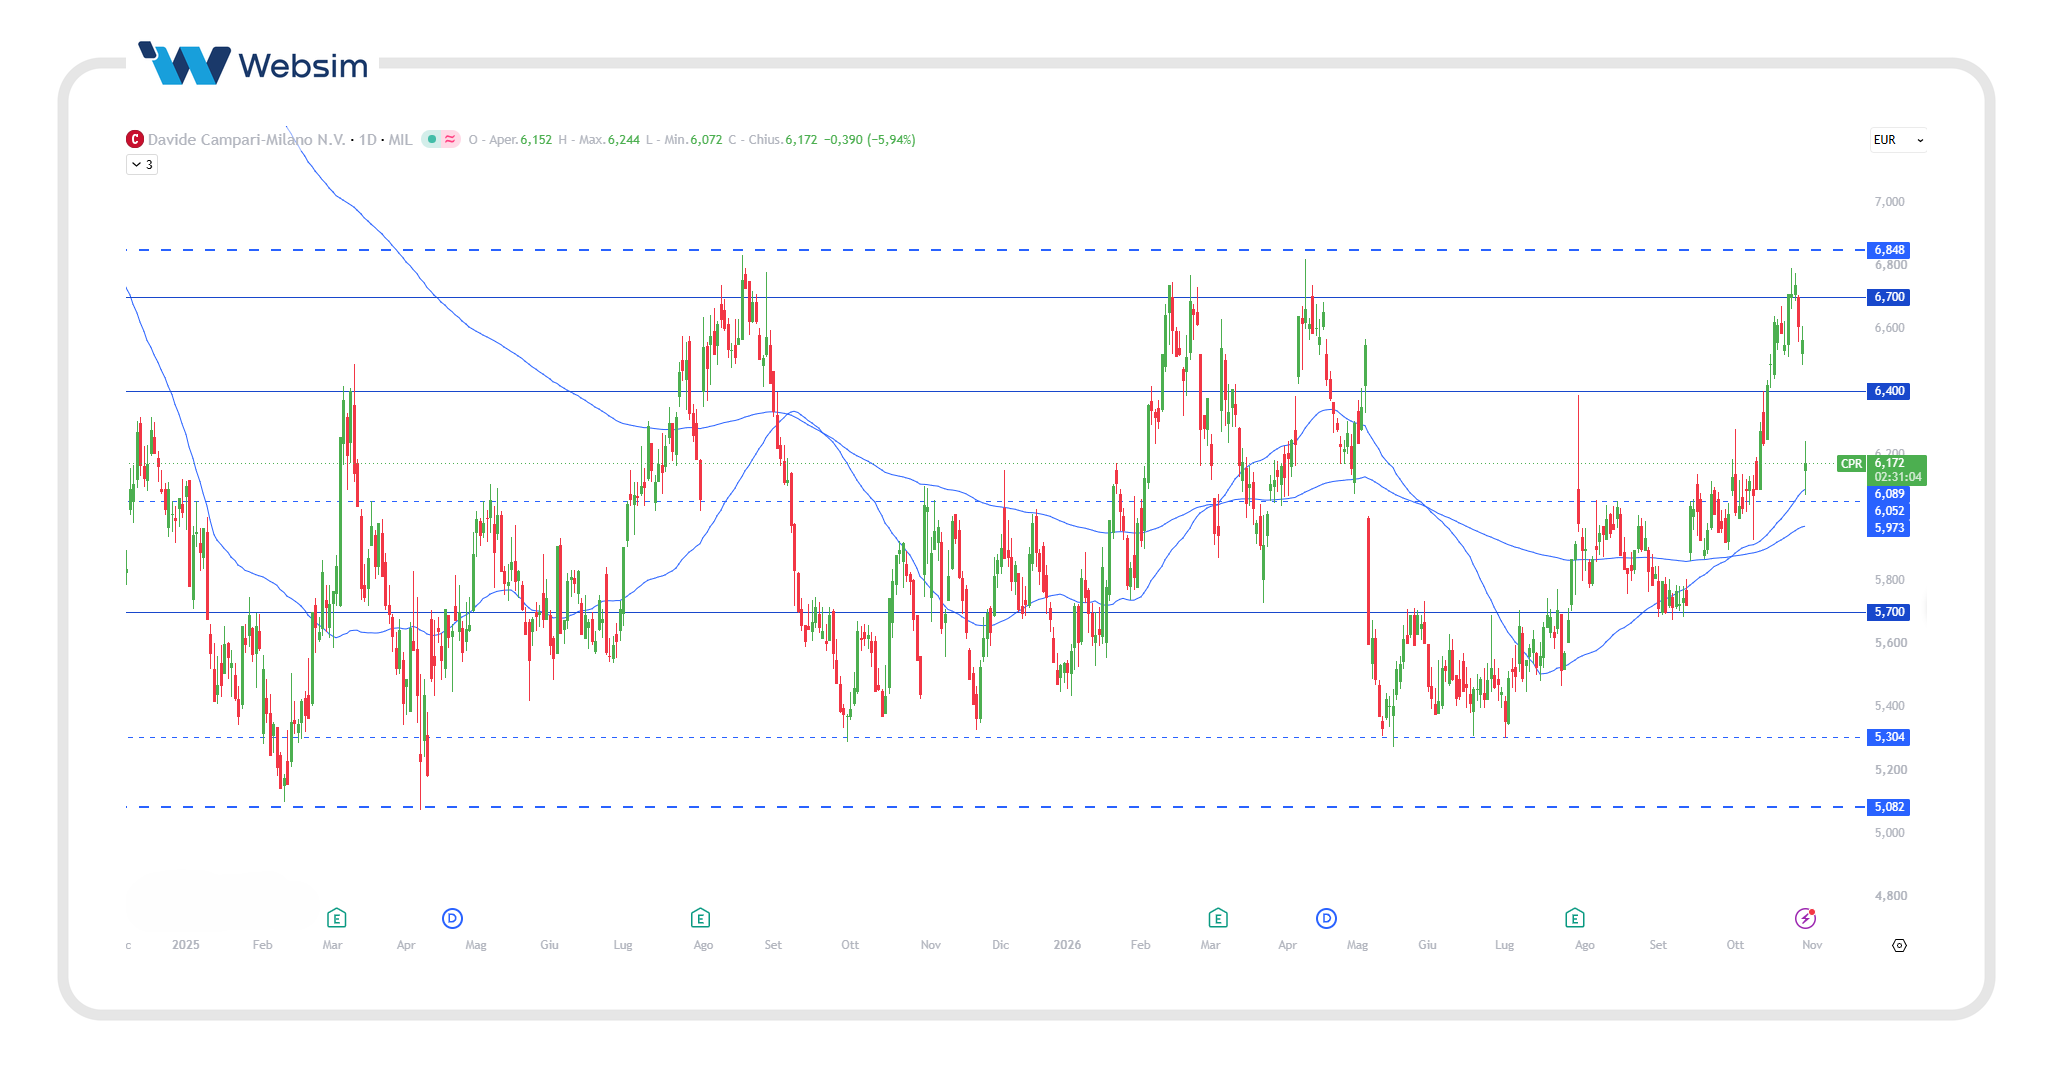
Task: Open the earnings event marker near Ago 2026
Action: 1574,918
